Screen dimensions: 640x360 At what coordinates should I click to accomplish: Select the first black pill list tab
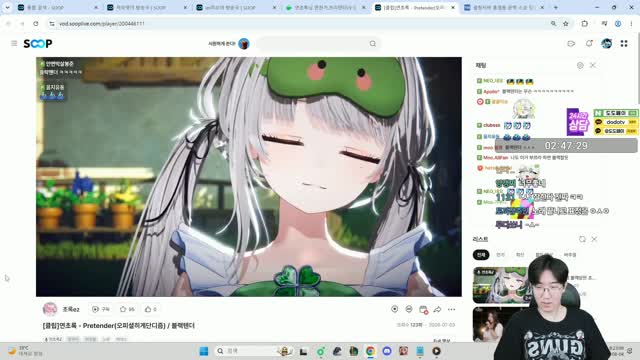[481, 255]
